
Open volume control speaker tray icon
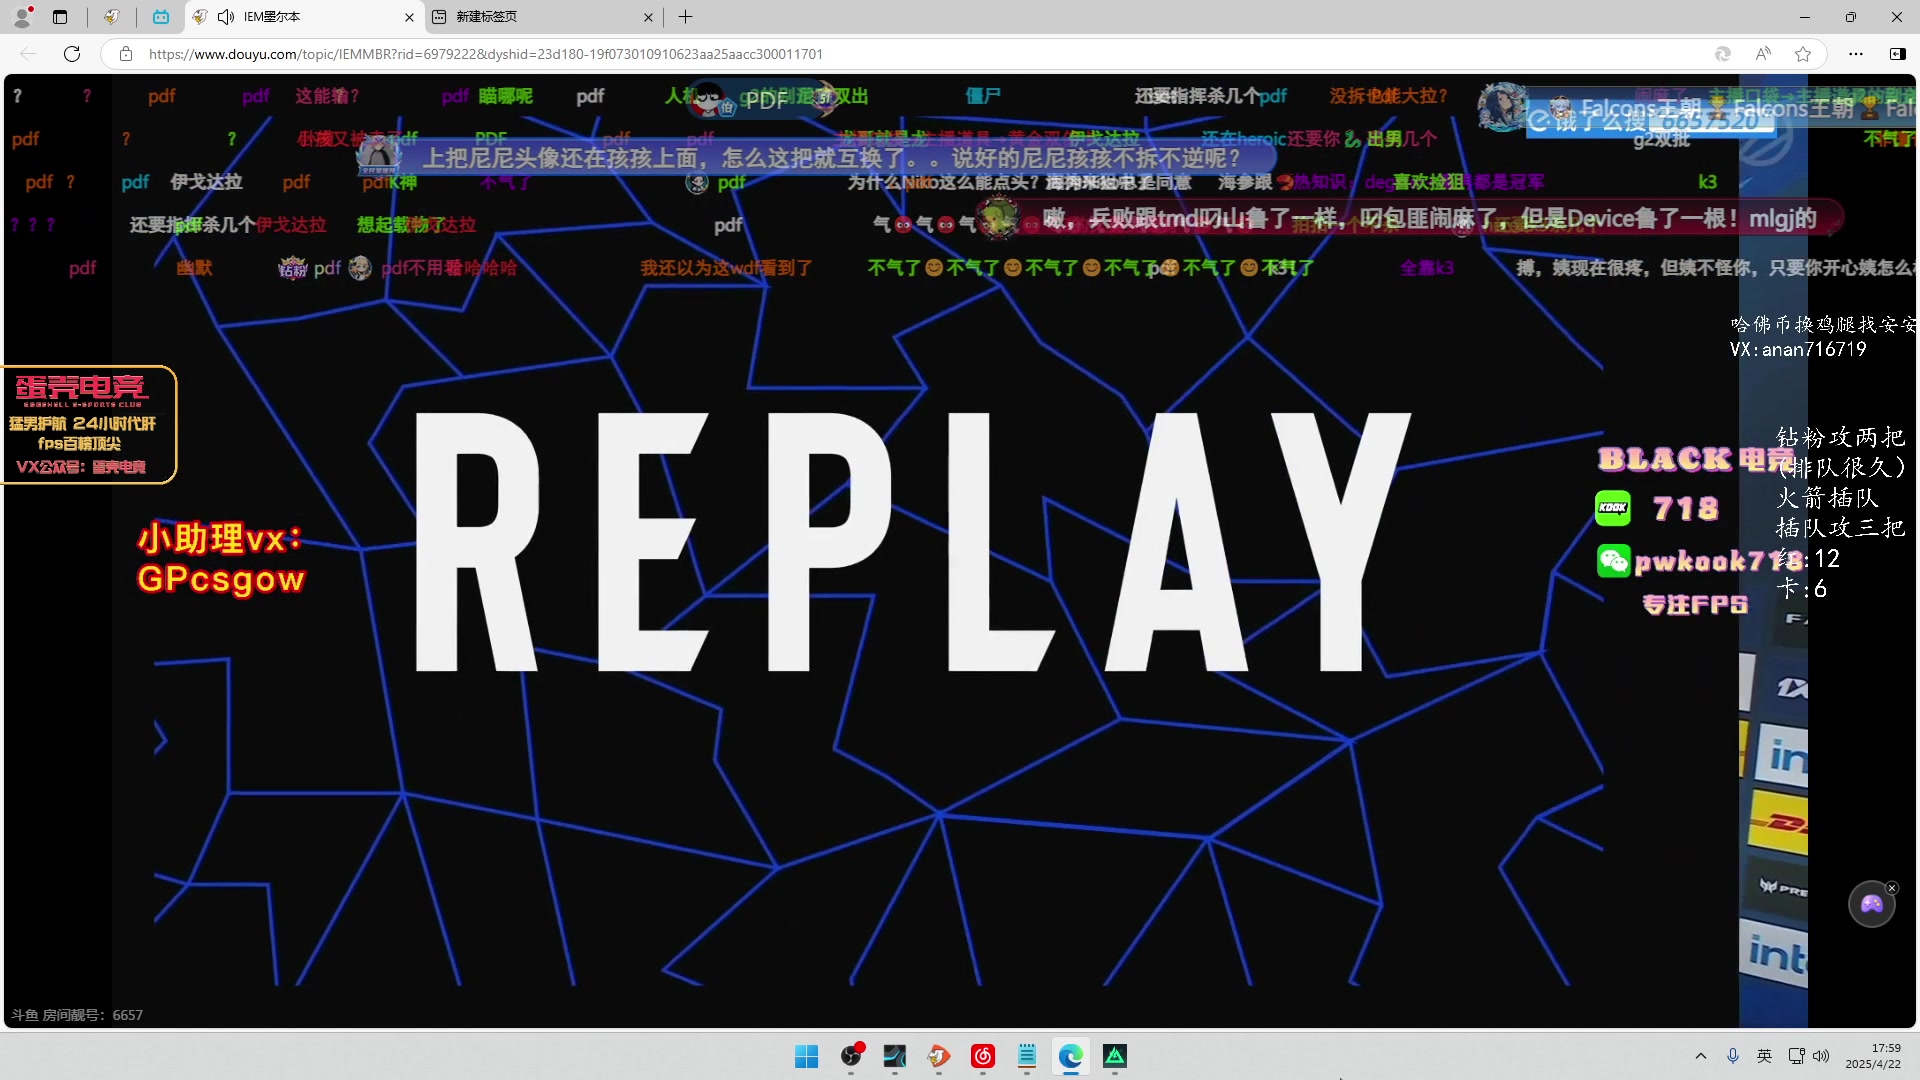(1821, 1056)
